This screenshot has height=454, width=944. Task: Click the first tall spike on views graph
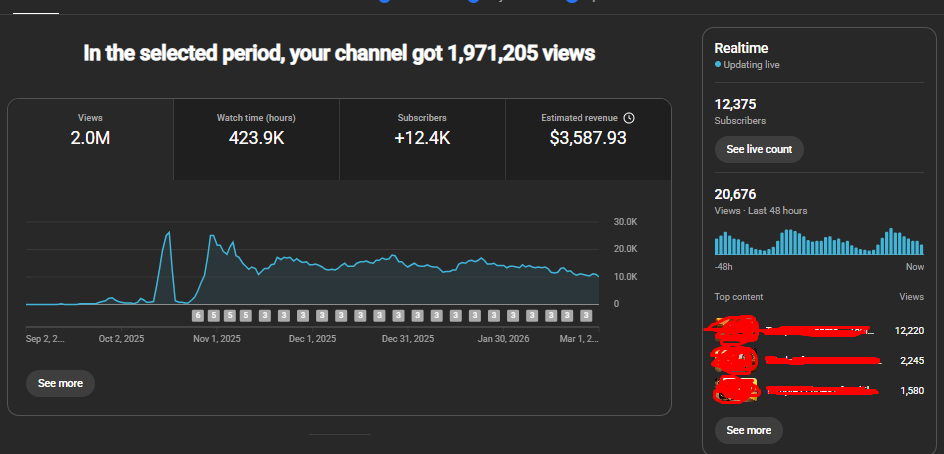(x=168, y=234)
